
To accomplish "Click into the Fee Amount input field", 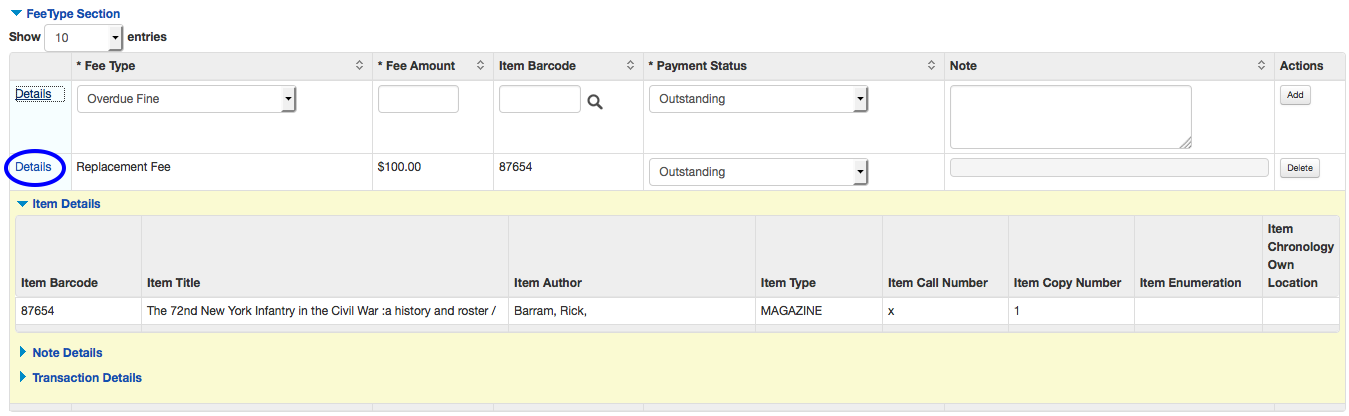I will click(x=418, y=99).
